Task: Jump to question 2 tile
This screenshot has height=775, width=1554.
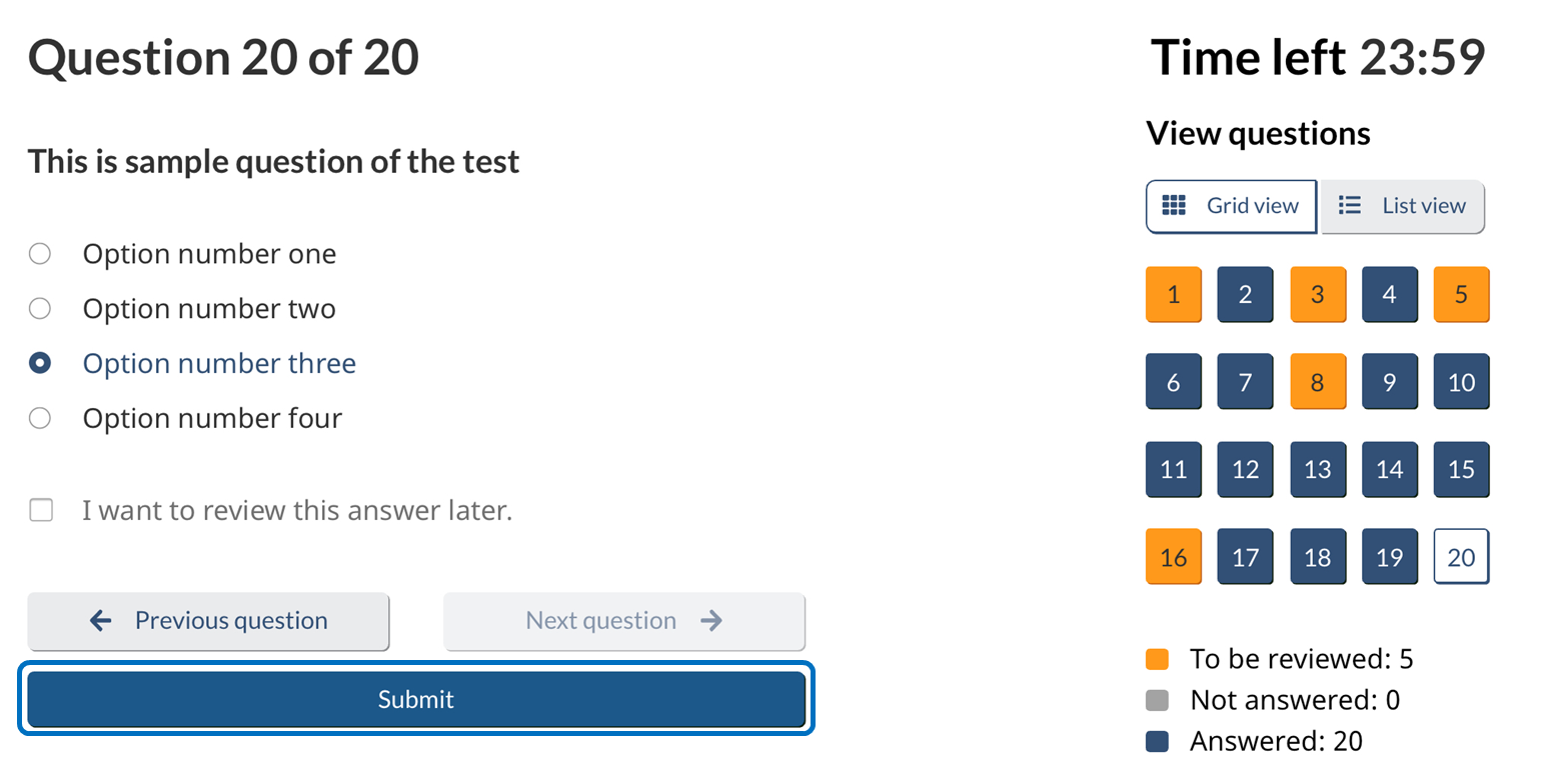Action: click(1245, 295)
